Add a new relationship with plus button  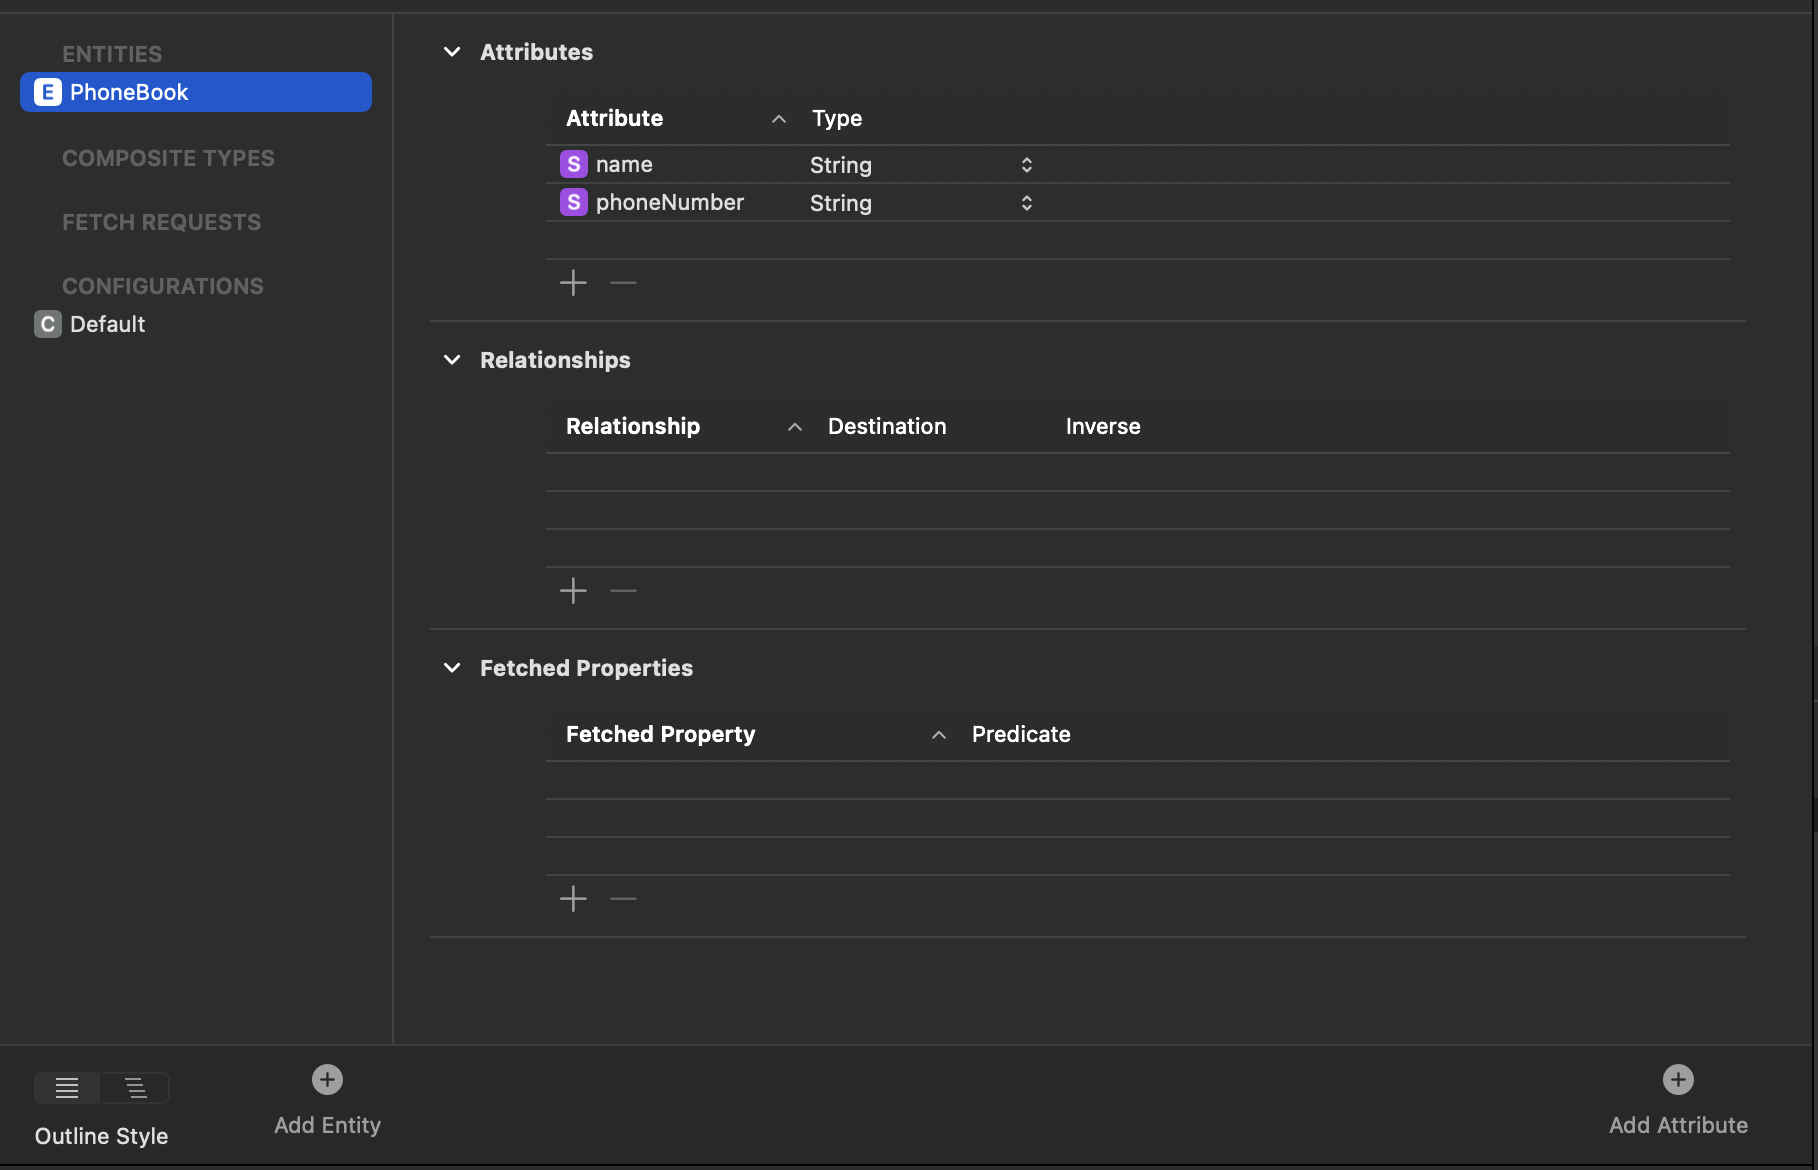coord(573,591)
